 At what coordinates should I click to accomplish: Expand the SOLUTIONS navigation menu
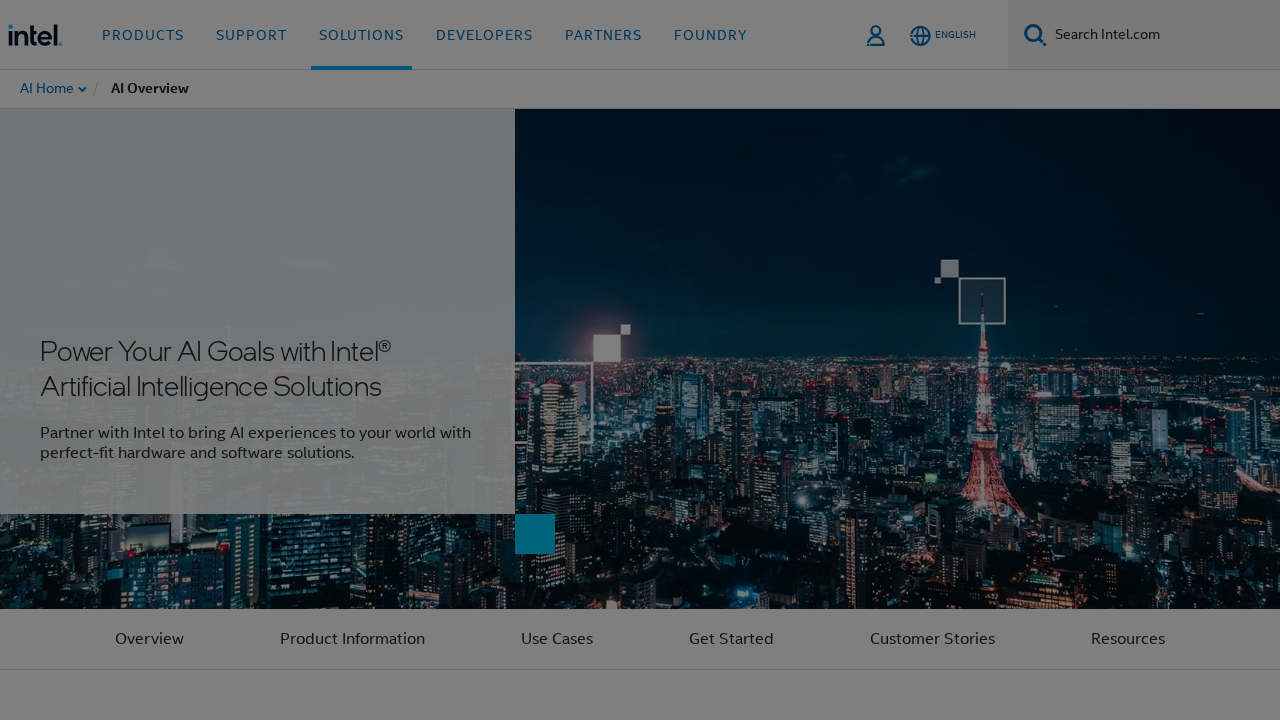coord(361,33)
